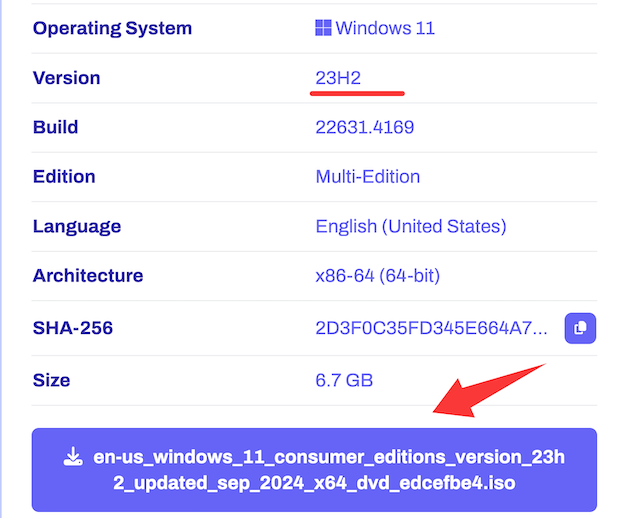The image size is (627, 518).
Task: Download the en-us_windows_11 consumer editions ISO
Action: [314, 470]
